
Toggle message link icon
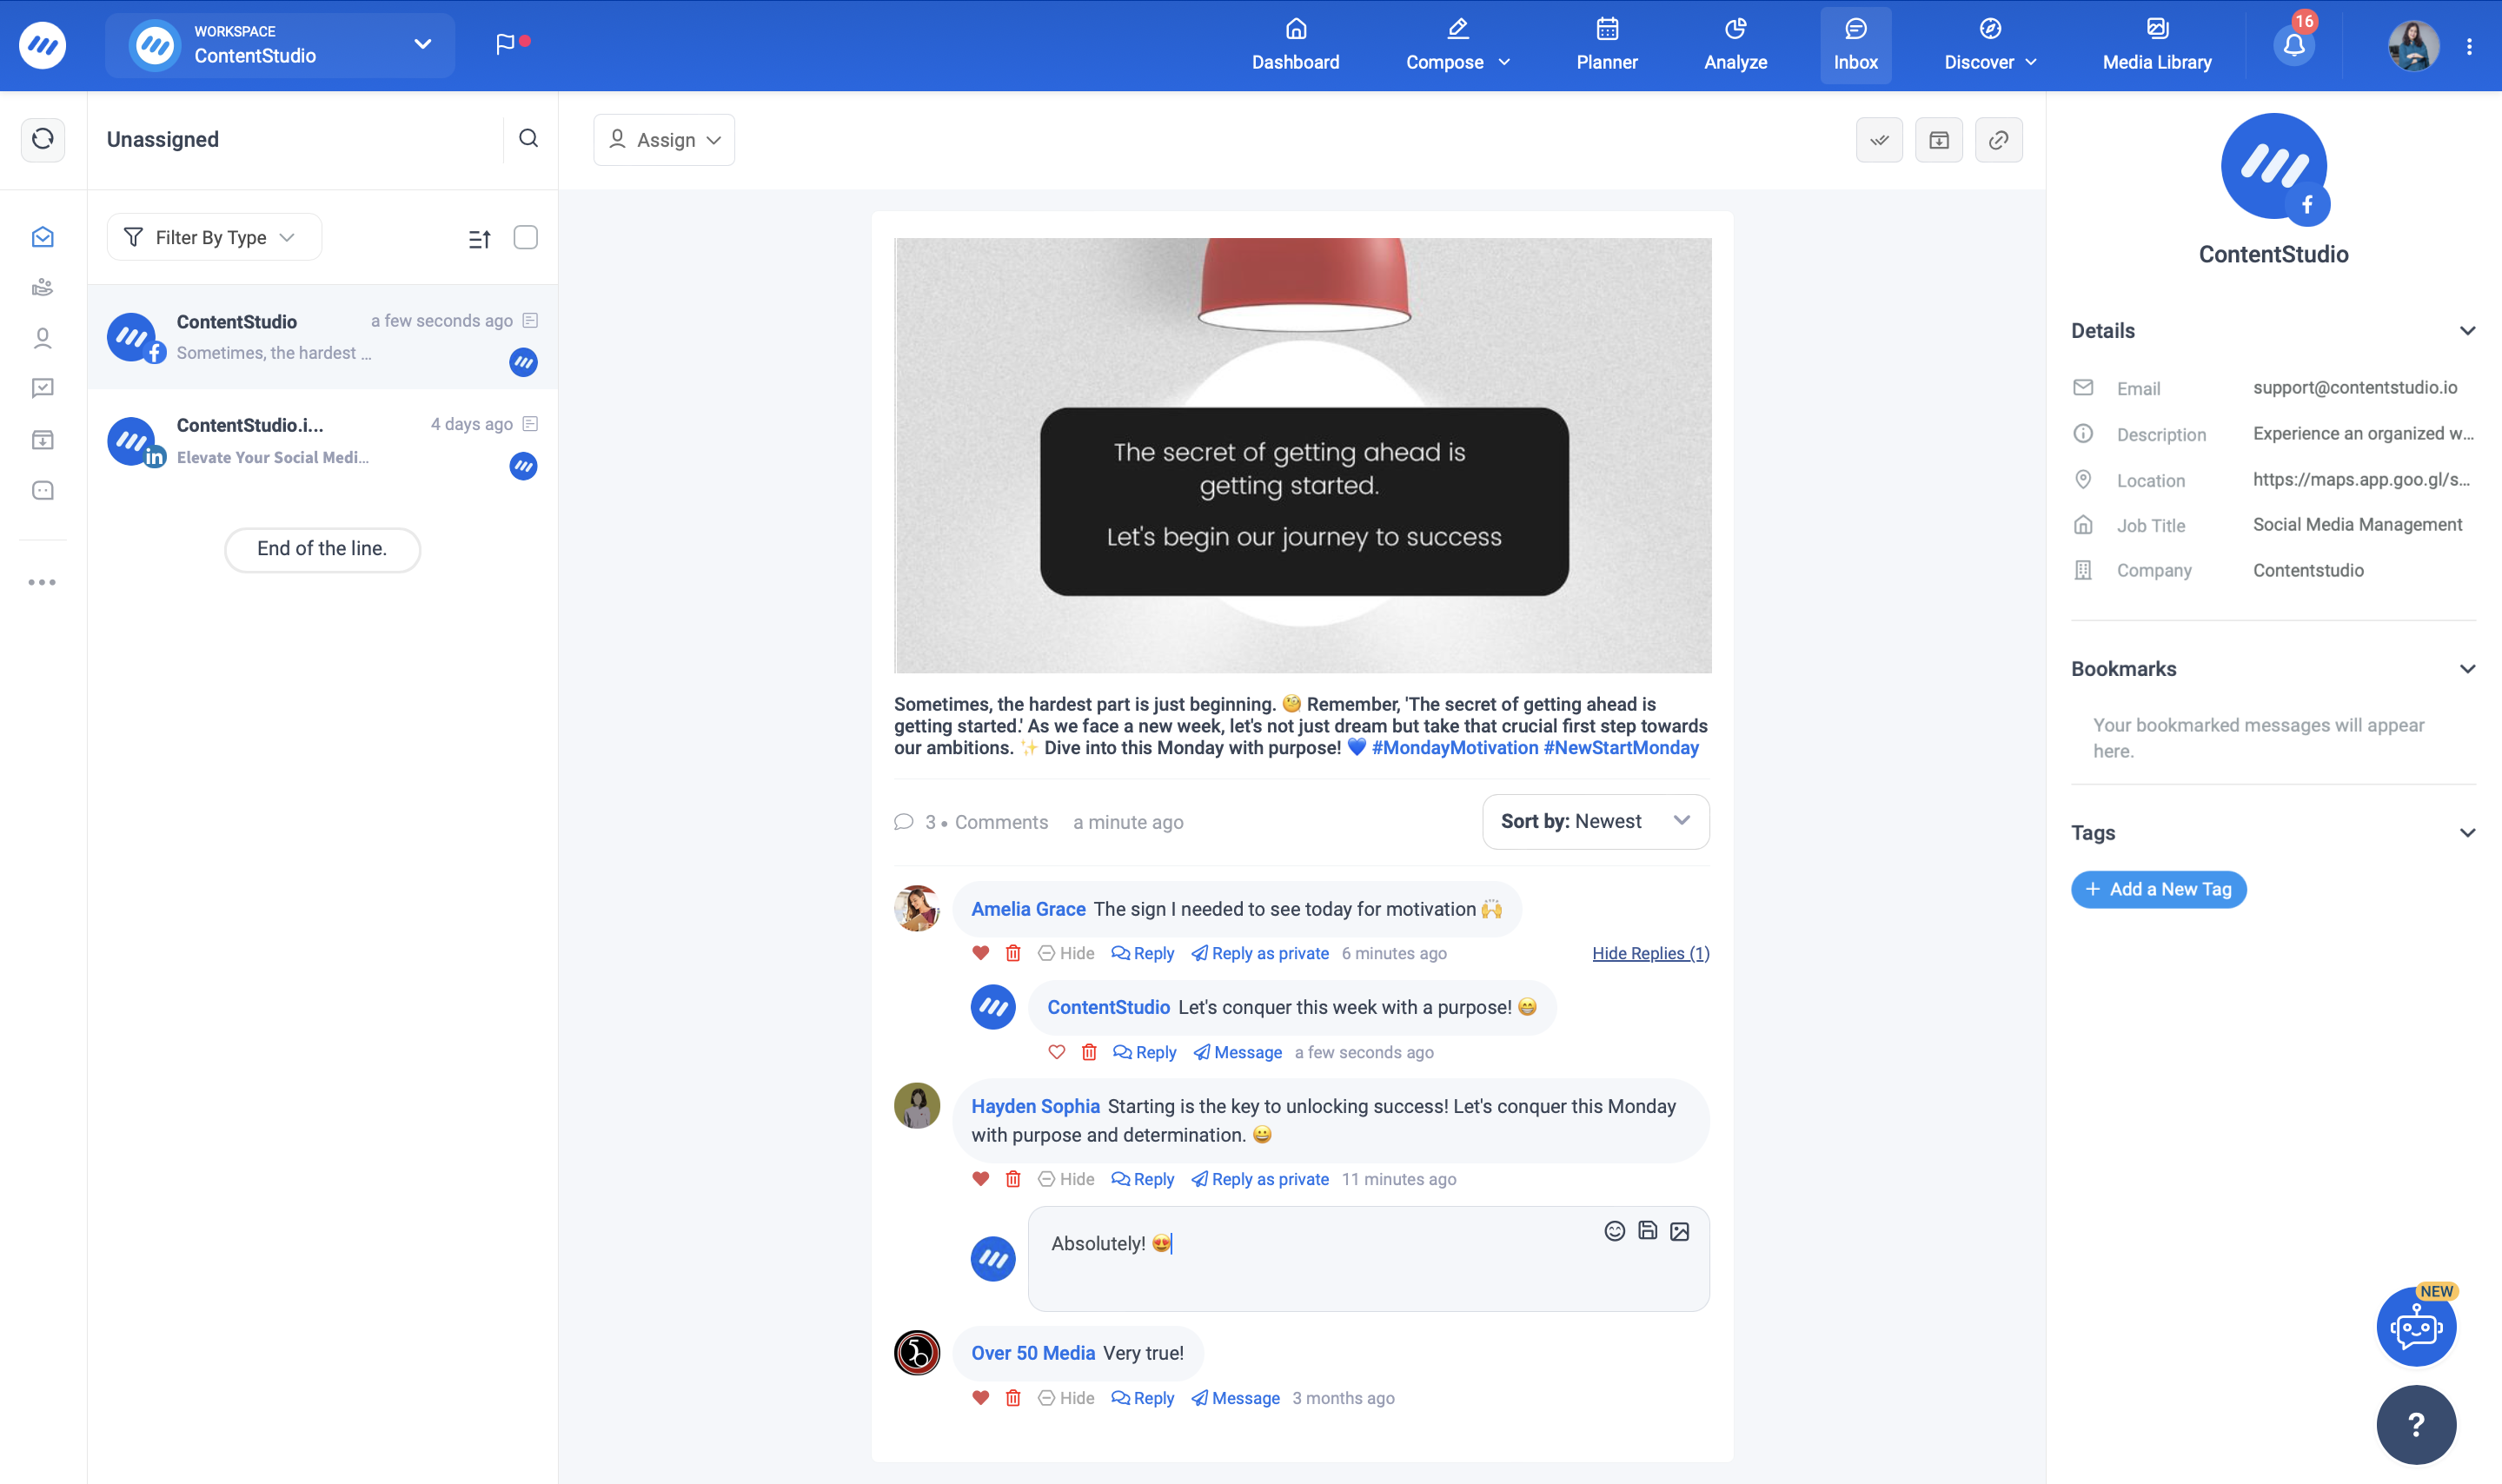pos(1999,140)
